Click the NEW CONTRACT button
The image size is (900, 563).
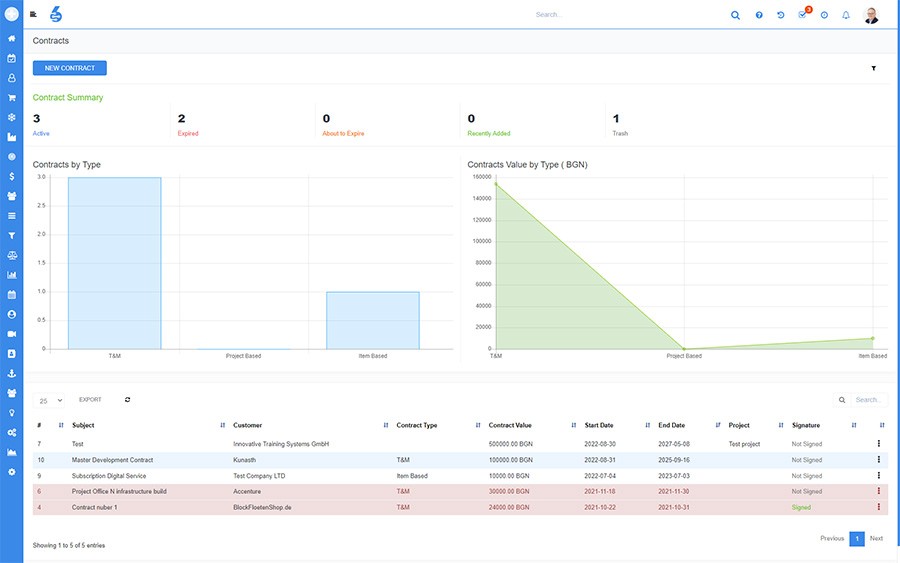tap(69, 68)
